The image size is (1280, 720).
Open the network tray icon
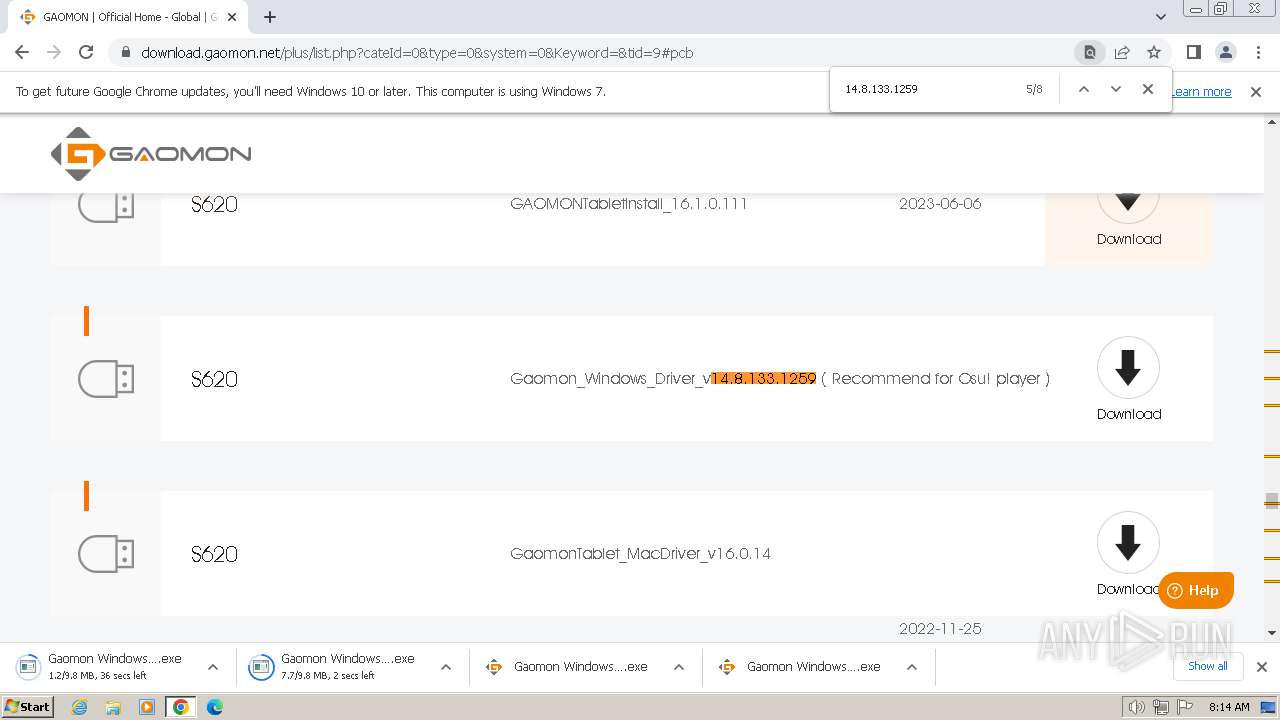coord(1162,707)
